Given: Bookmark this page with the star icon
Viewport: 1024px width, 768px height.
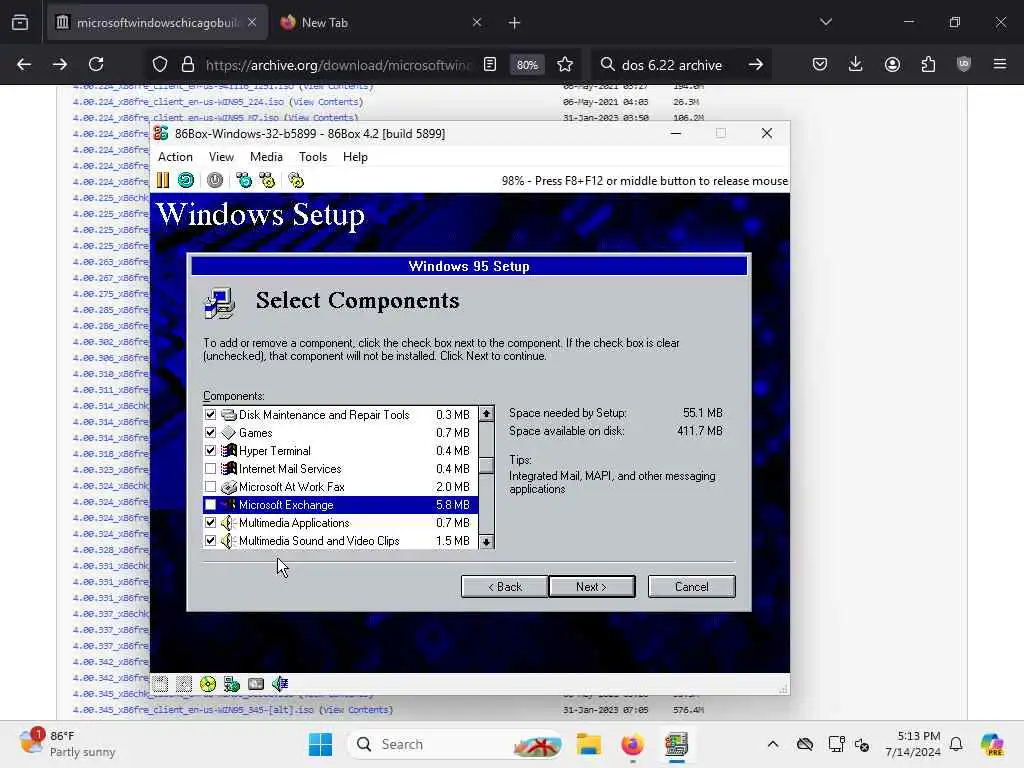Looking at the screenshot, I should [565, 64].
